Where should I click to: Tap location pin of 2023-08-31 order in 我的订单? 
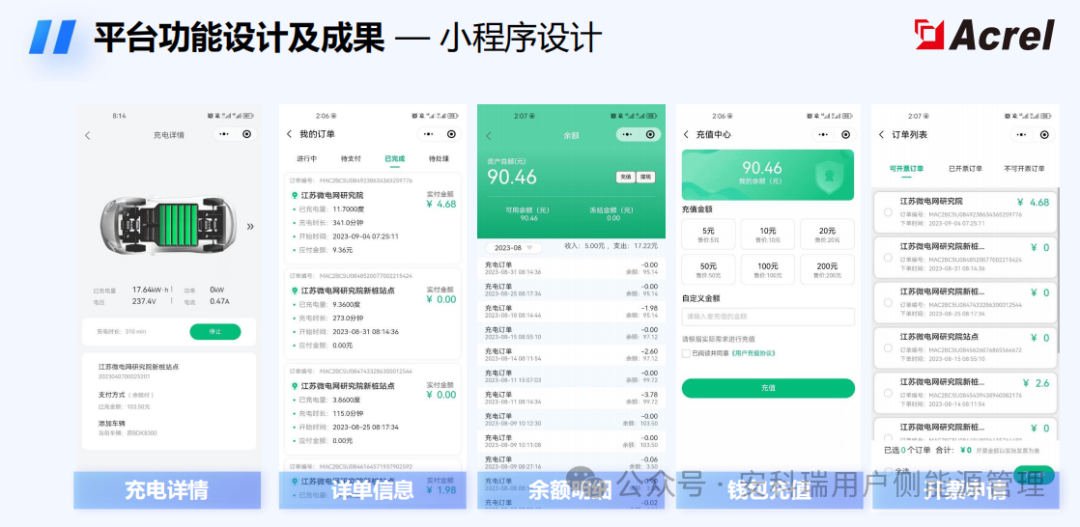[x=295, y=291]
